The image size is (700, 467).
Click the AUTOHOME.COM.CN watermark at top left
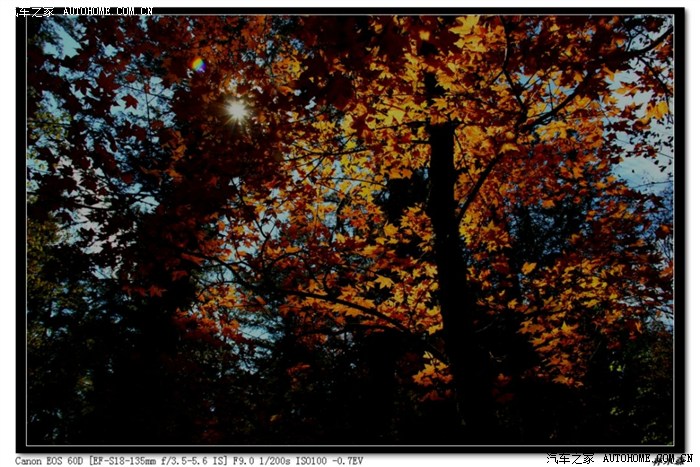point(108,11)
